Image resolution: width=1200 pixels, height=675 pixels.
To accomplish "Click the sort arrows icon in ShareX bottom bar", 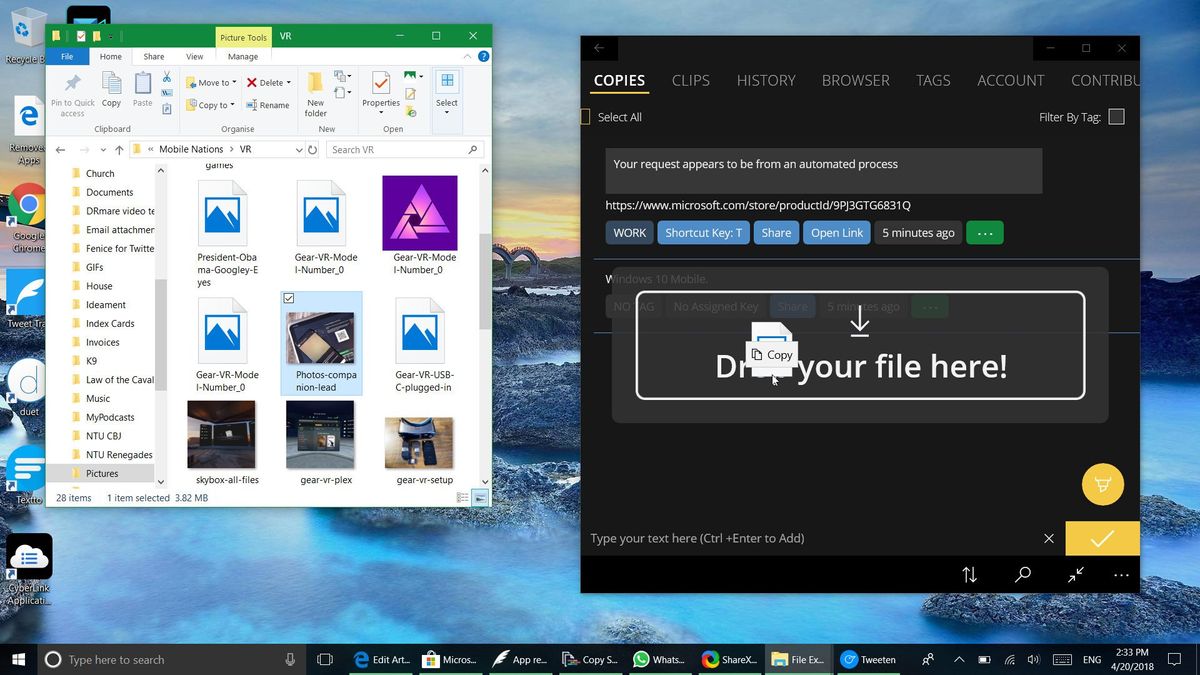I will (x=969, y=575).
